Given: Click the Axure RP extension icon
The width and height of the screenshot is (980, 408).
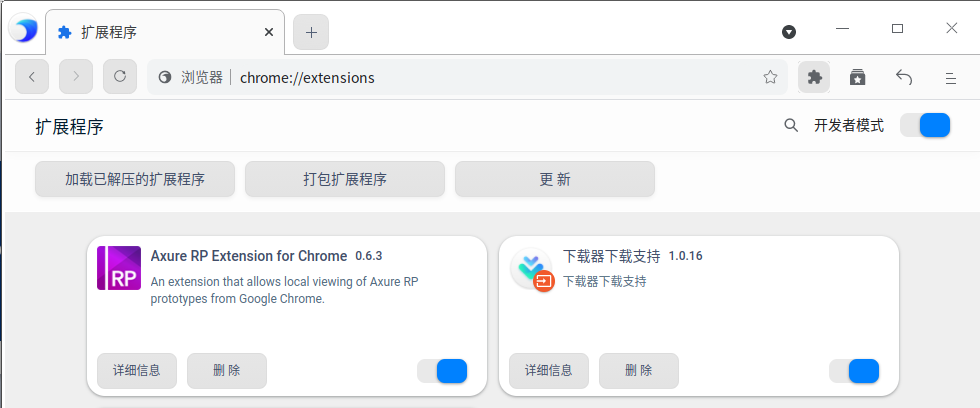Looking at the screenshot, I should pyautogui.click(x=118, y=268).
